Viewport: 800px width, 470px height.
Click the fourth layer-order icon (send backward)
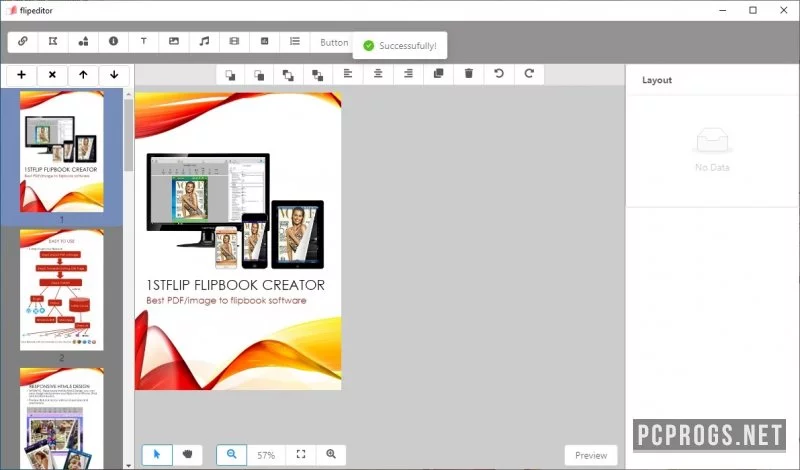[317, 75]
